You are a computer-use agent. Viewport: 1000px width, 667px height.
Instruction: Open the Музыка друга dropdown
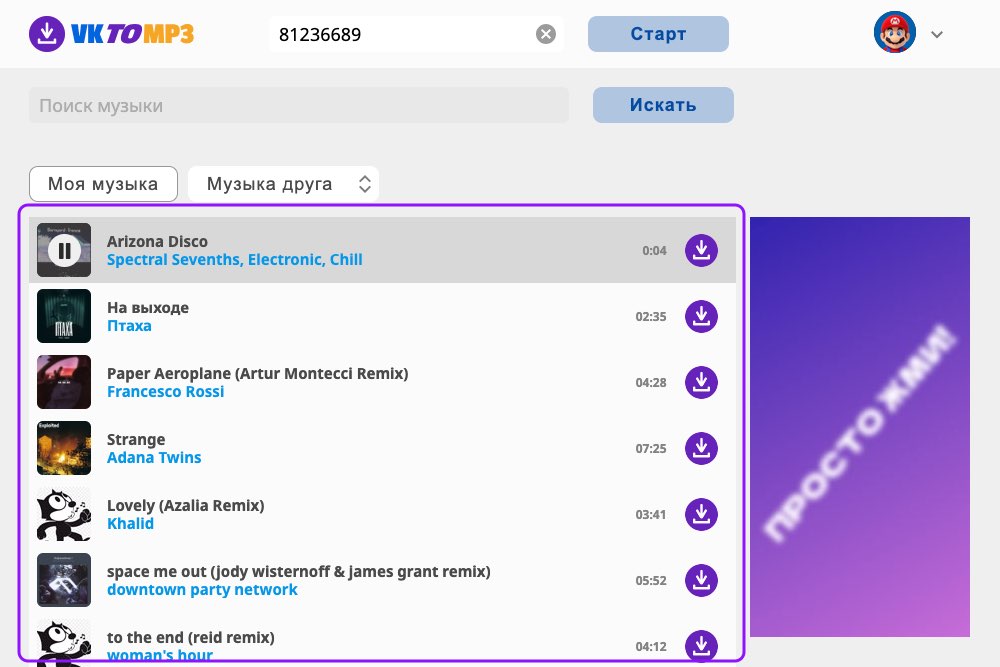click(284, 184)
